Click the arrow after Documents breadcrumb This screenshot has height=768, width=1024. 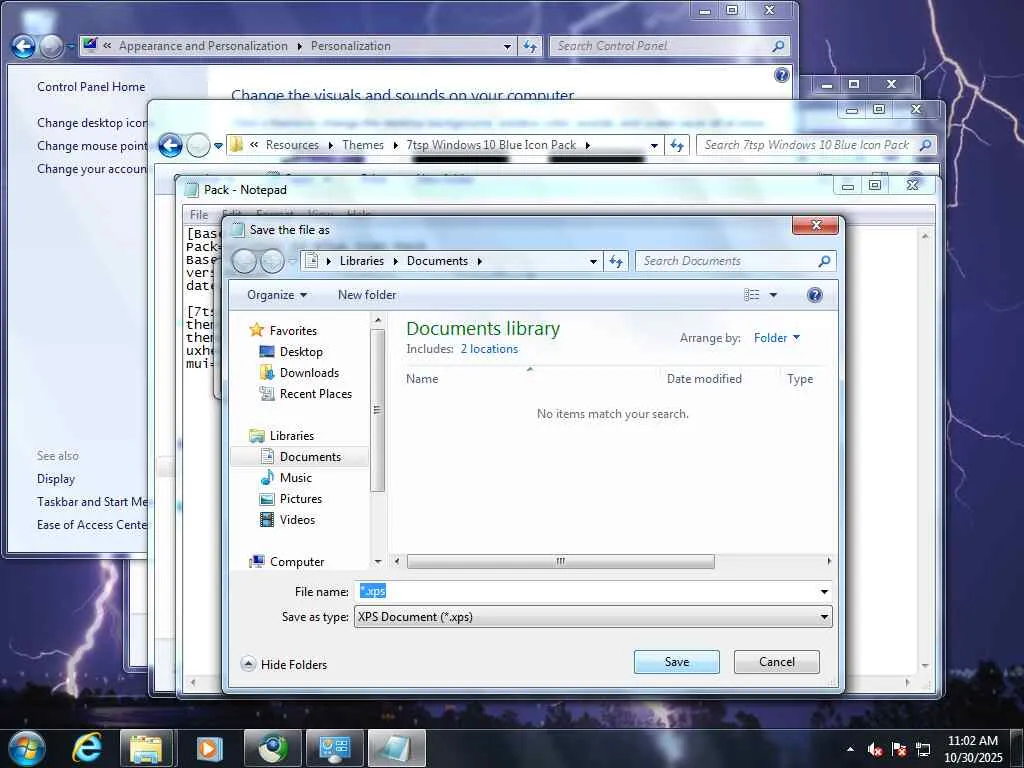click(x=479, y=261)
